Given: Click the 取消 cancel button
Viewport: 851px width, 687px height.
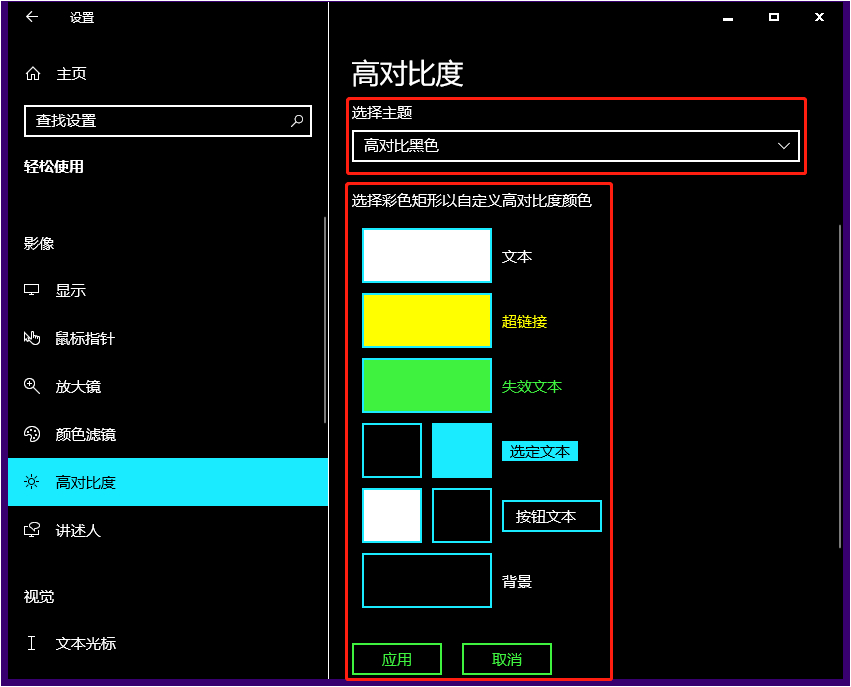Looking at the screenshot, I should [x=507, y=658].
